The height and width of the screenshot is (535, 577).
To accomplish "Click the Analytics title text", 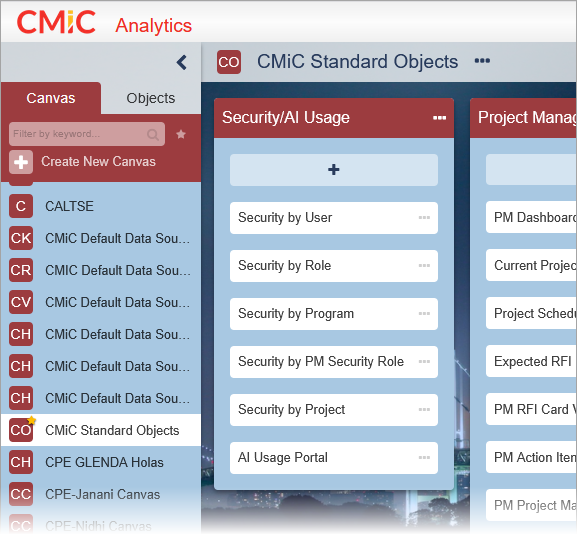I will click(153, 26).
